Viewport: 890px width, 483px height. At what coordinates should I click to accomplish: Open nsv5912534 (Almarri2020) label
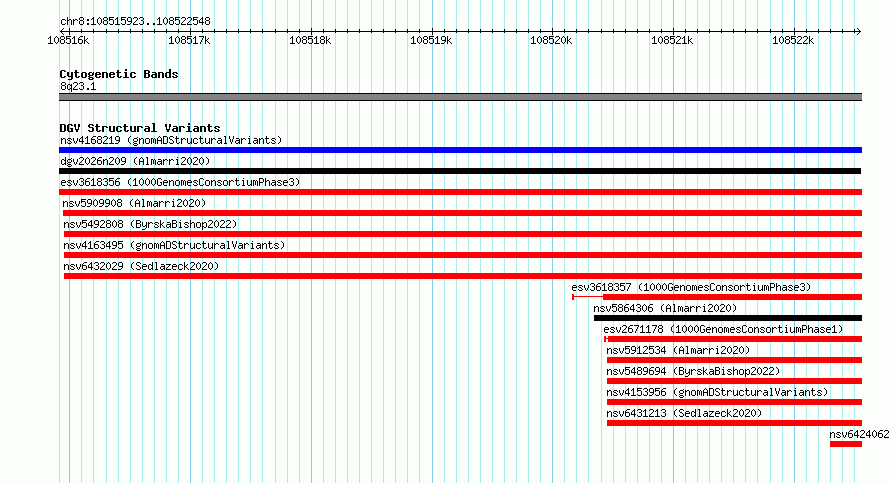pos(678,350)
